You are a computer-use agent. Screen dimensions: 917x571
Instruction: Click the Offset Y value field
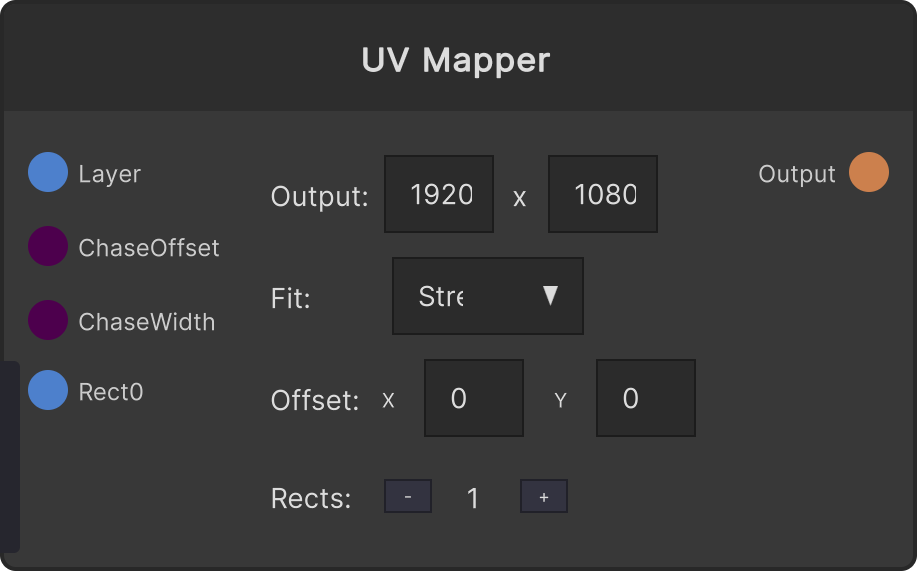pos(646,398)
